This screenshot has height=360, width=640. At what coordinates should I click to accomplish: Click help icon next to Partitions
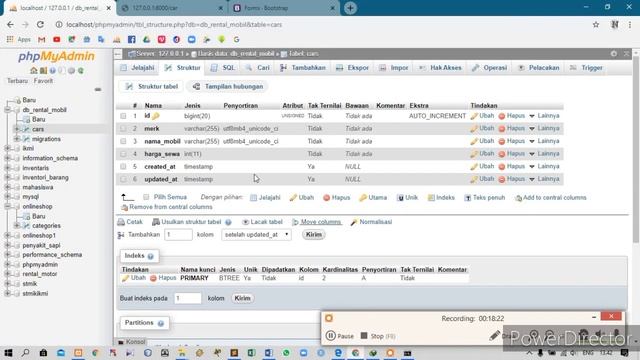point(161,323)
